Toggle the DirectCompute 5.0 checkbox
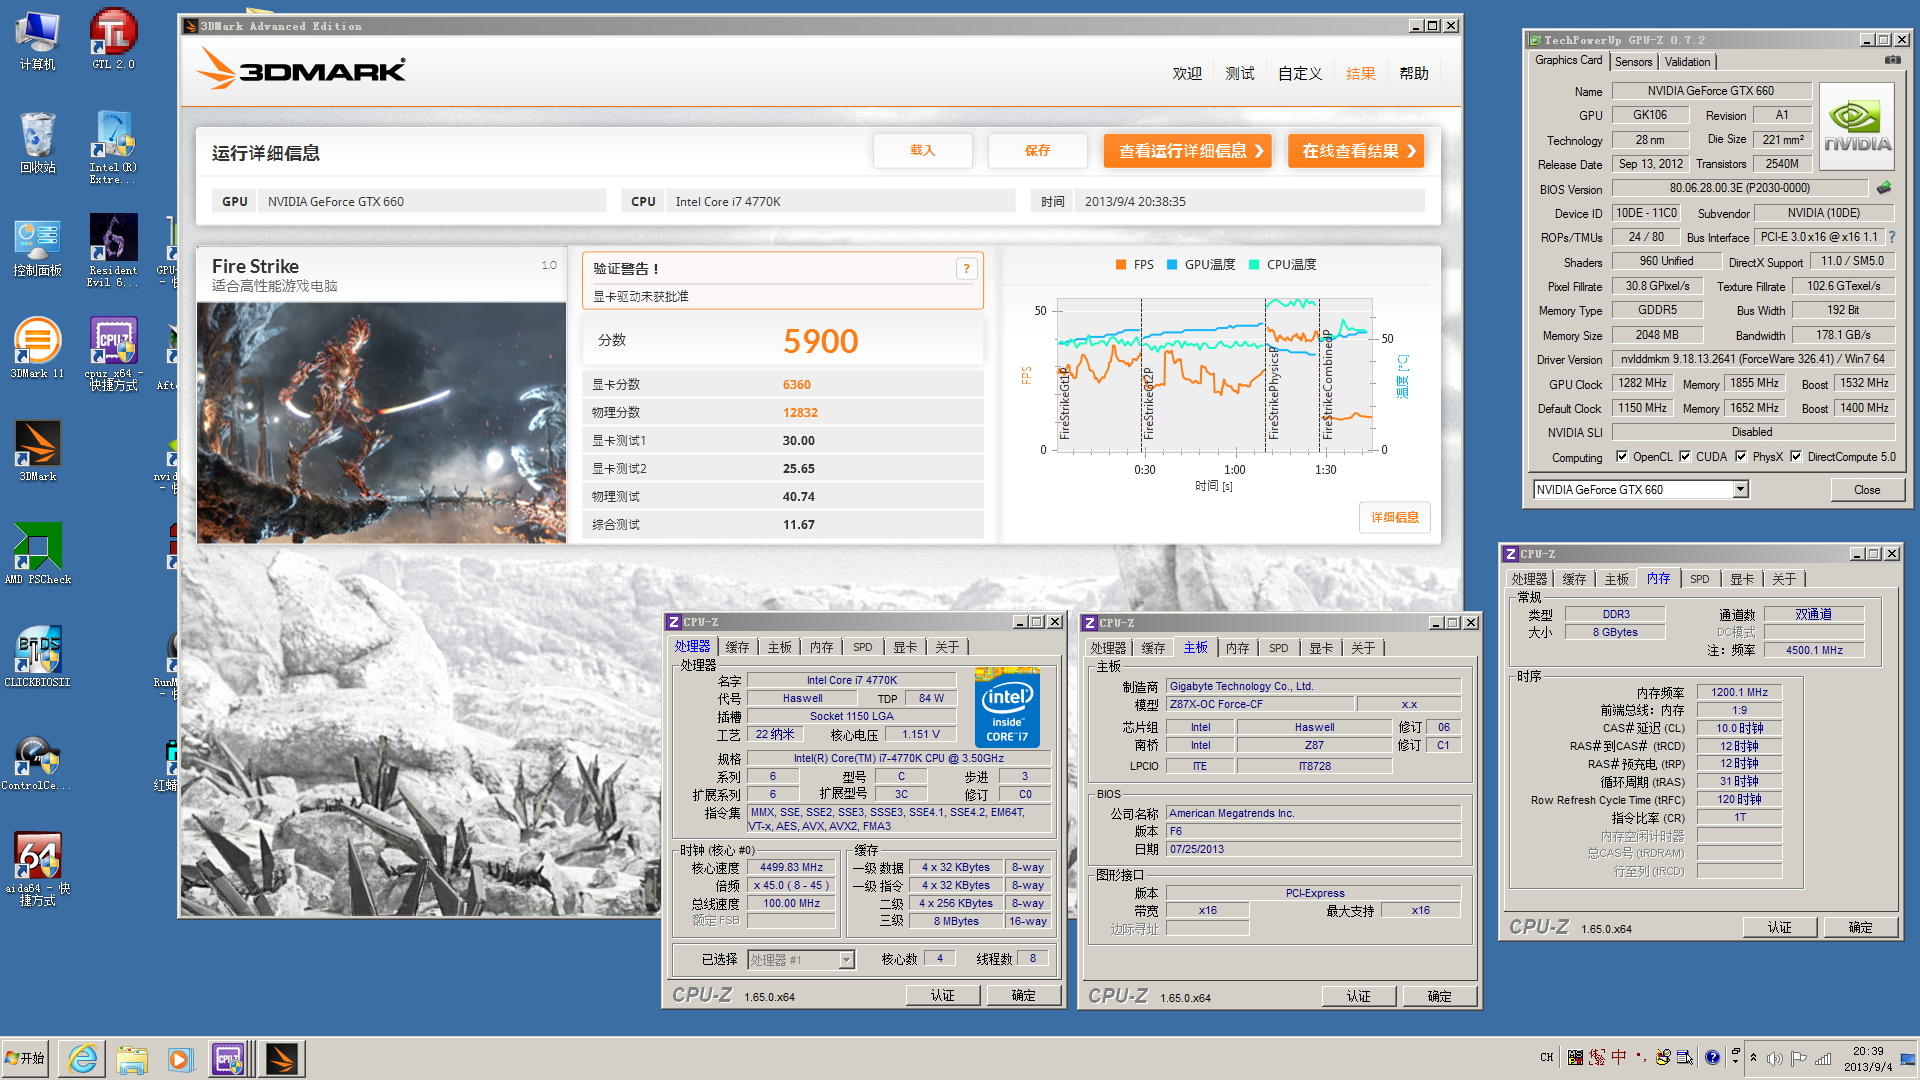The height and width of the screenshot is (1080, 1920). (1796, 457)
